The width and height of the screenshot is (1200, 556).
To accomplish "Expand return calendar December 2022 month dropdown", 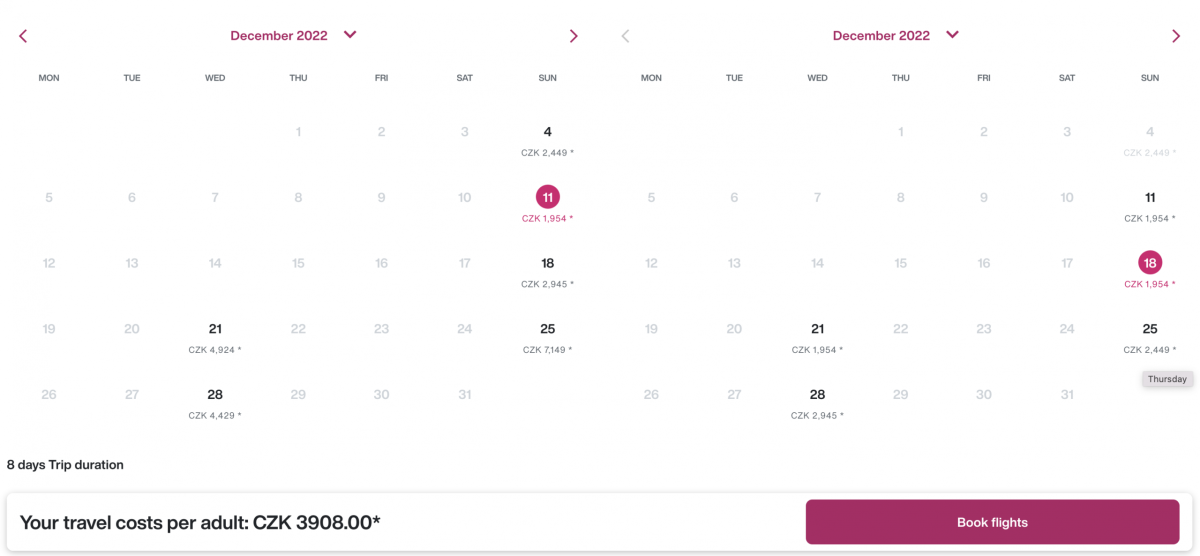I will (x=952, y=35).
